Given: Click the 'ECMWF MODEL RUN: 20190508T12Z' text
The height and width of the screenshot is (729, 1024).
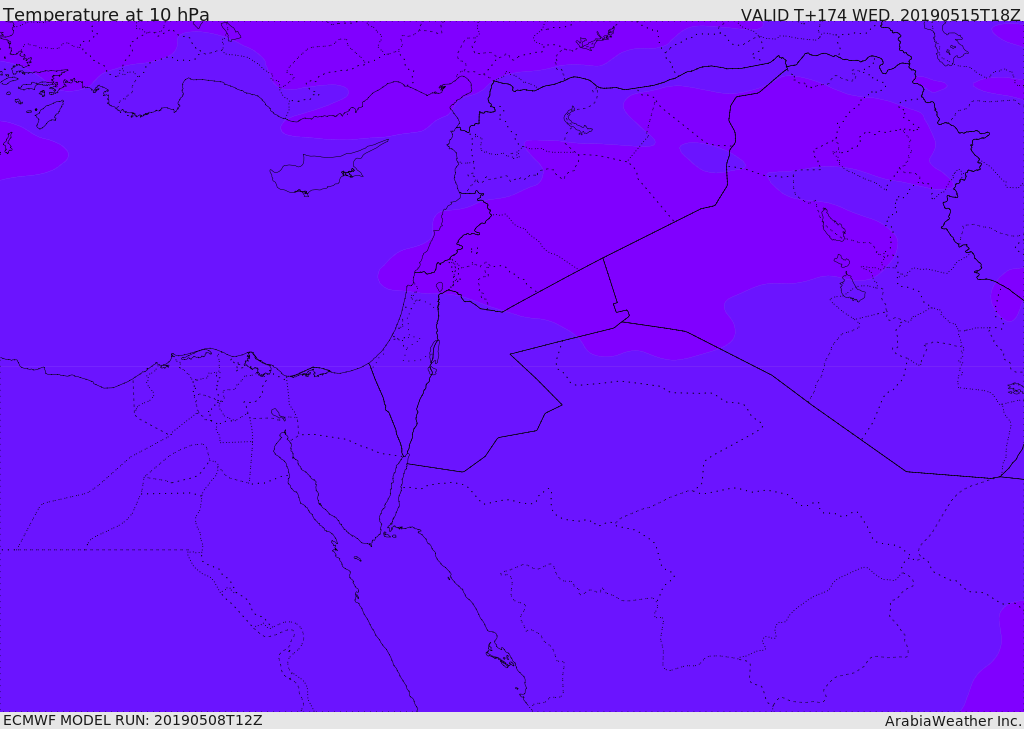Looking at the screenshot, I should tap(133, 720).
